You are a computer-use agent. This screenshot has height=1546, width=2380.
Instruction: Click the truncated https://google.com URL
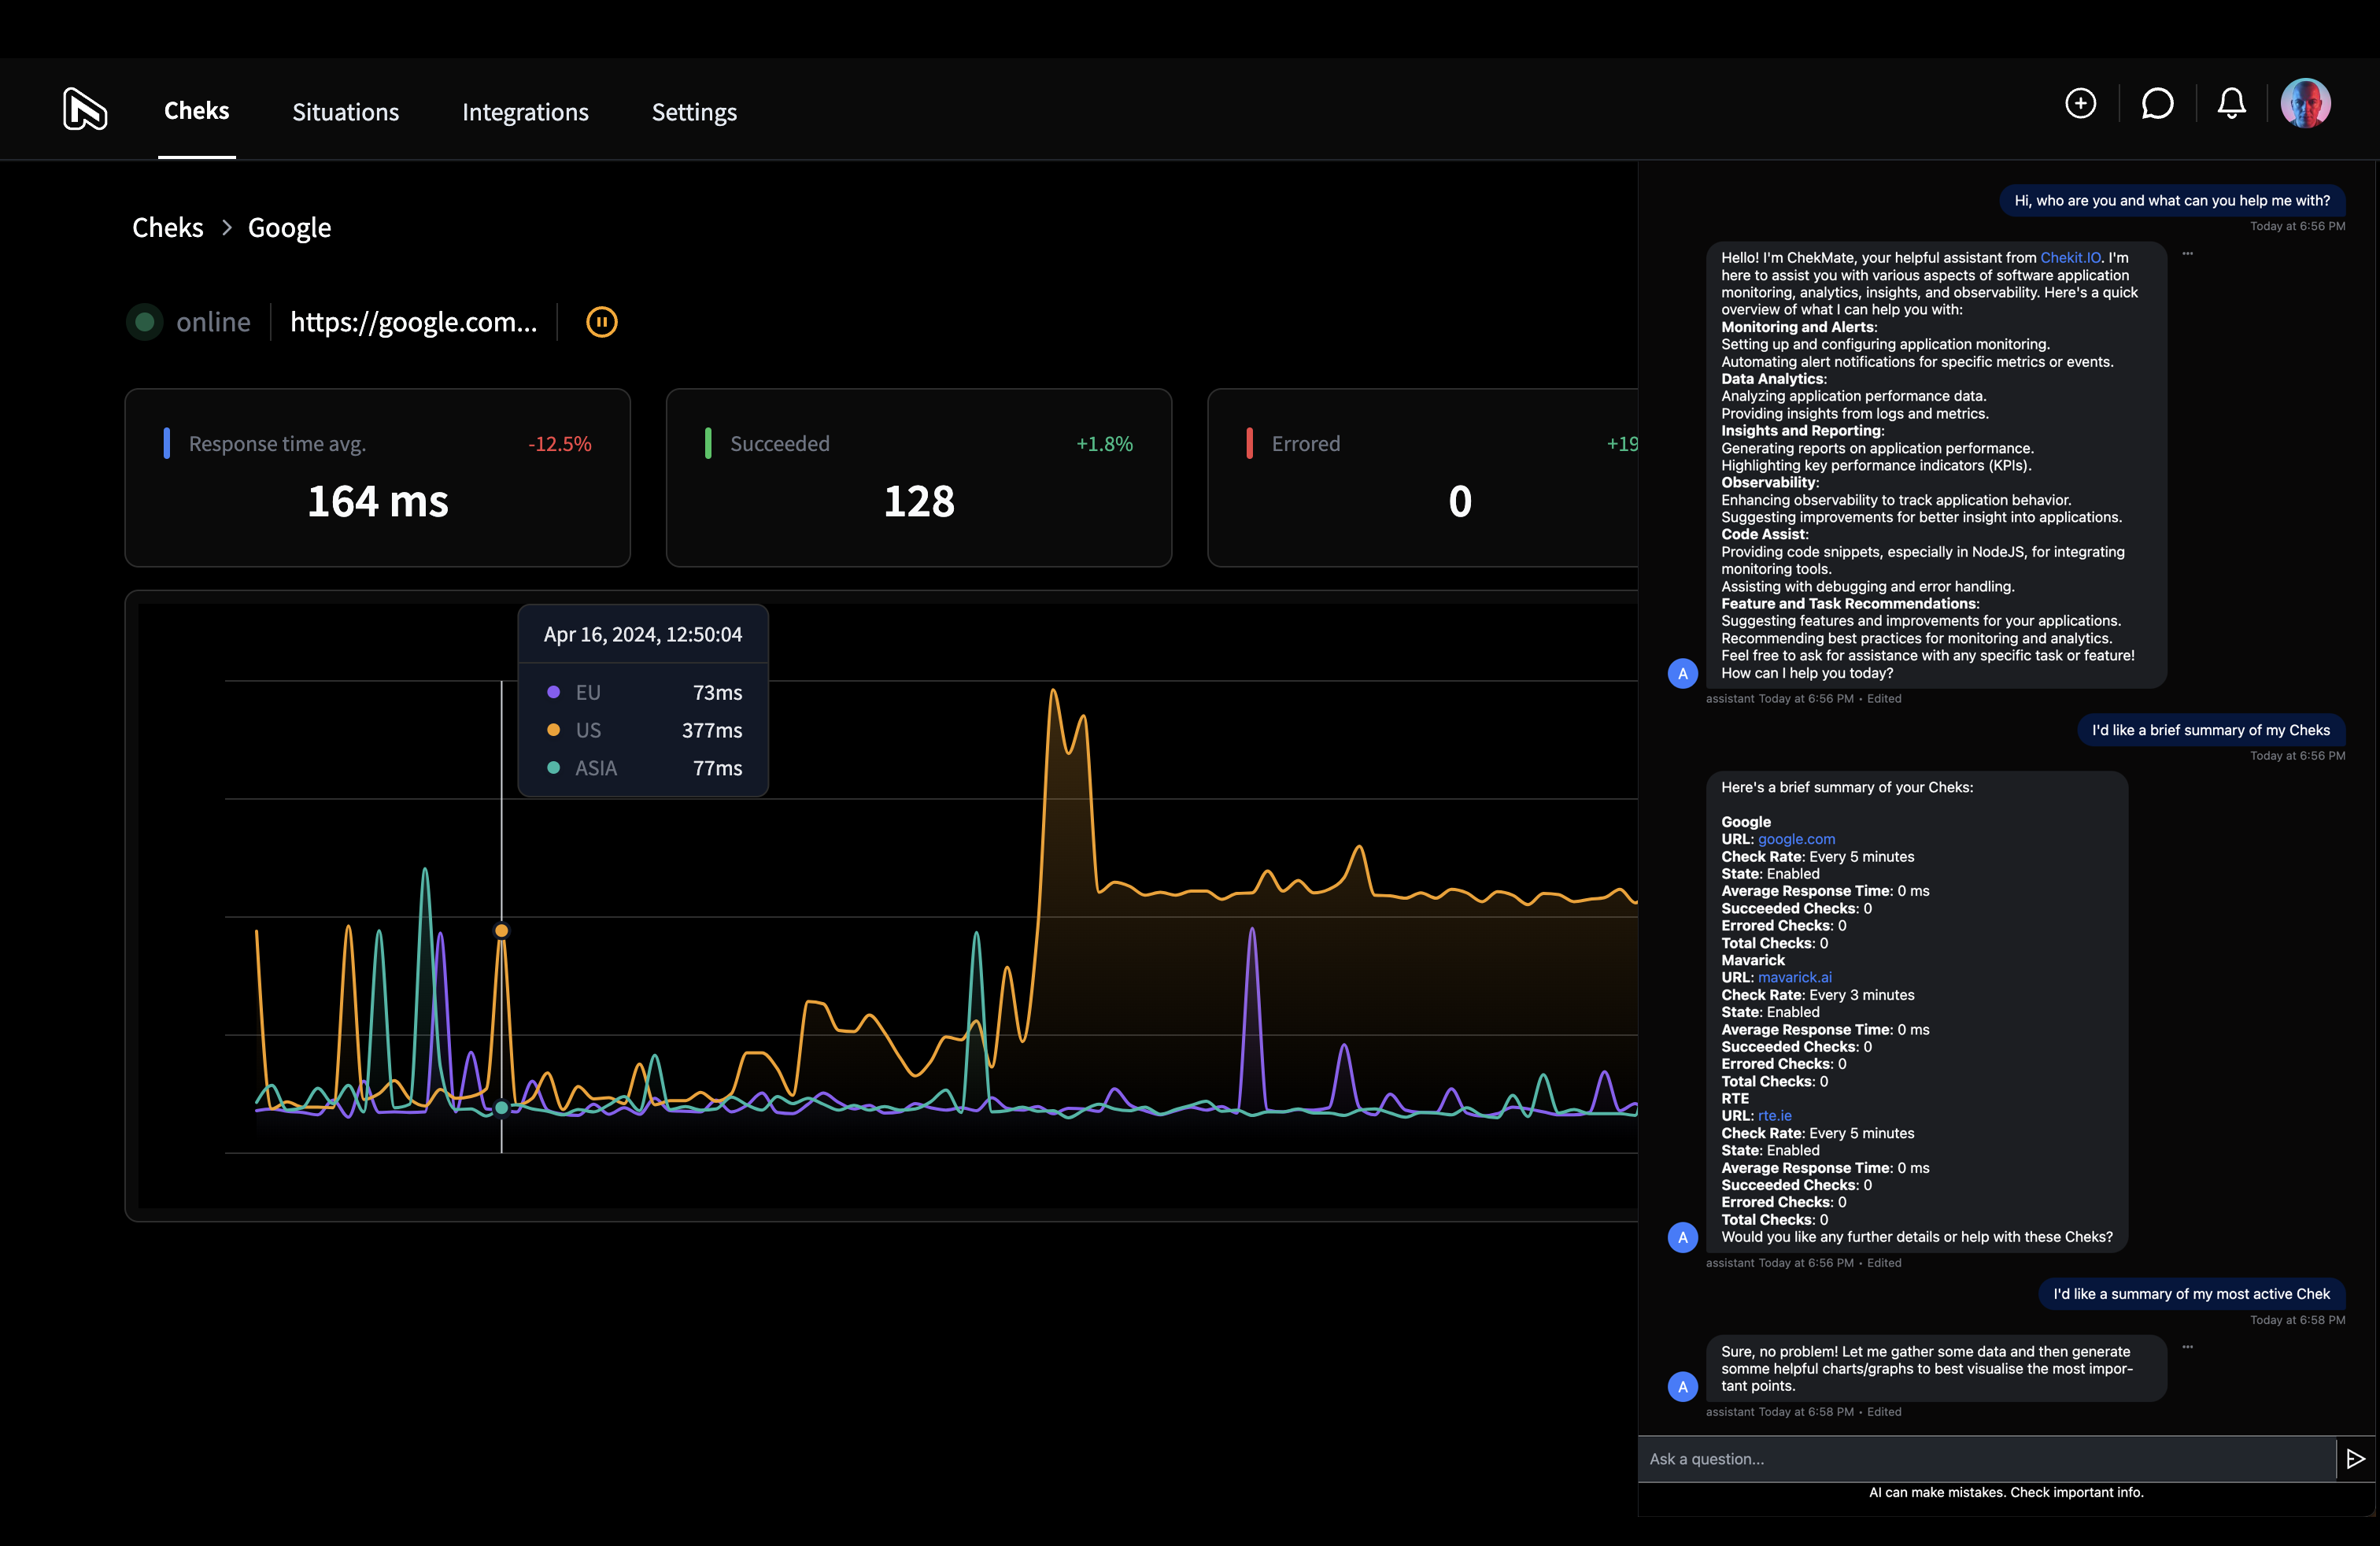[413, 322]
